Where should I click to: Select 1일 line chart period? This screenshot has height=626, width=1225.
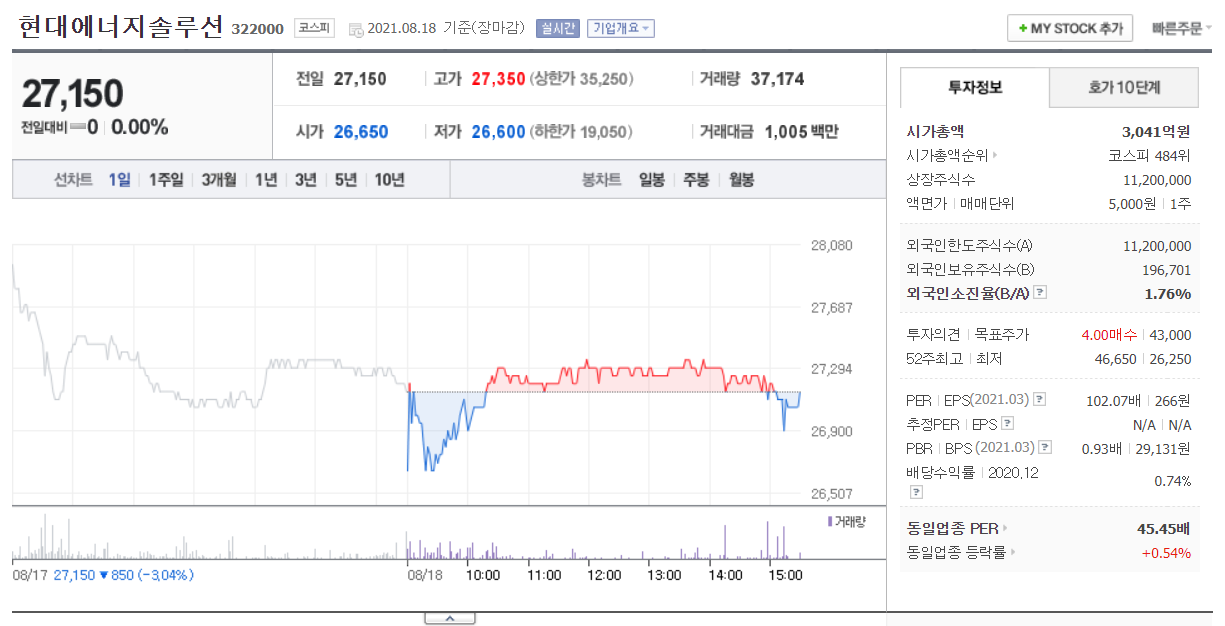[x=119, y=180]
